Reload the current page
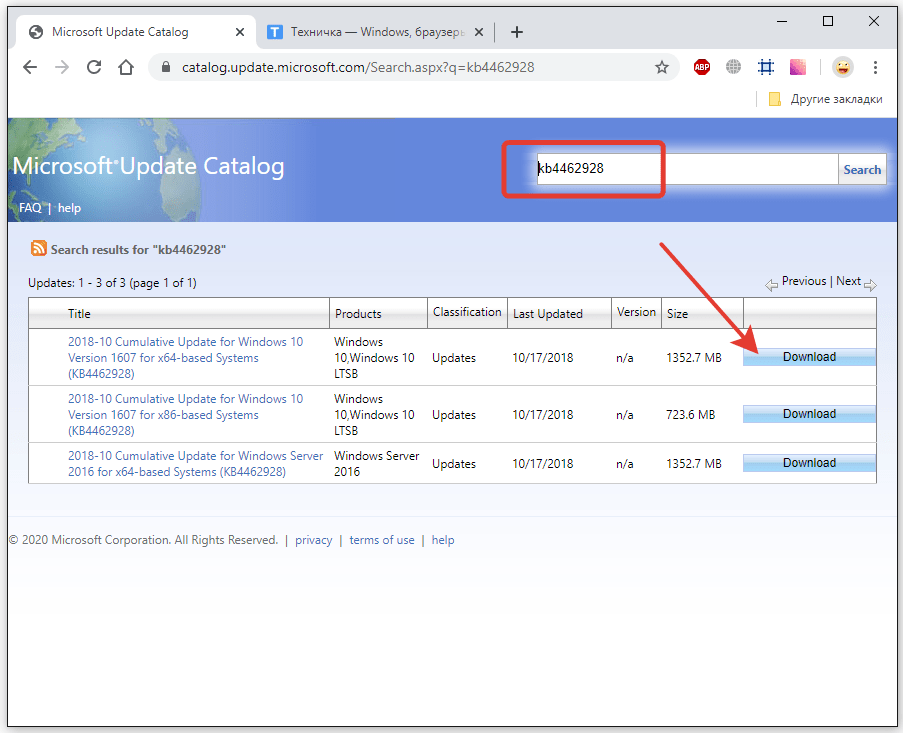 tap(94, 67)
